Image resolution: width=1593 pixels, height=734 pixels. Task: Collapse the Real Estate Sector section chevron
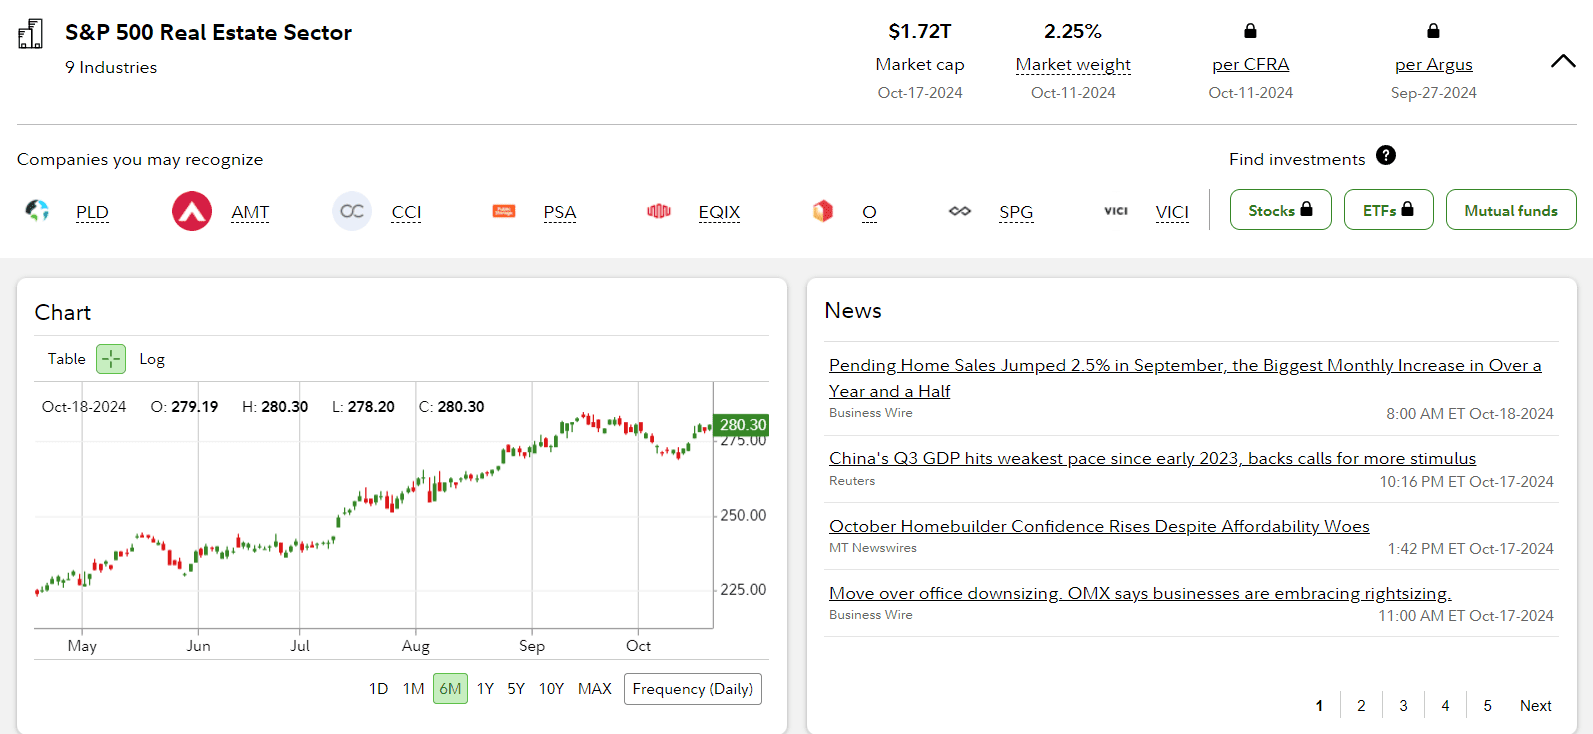[x=1562, y=62]
